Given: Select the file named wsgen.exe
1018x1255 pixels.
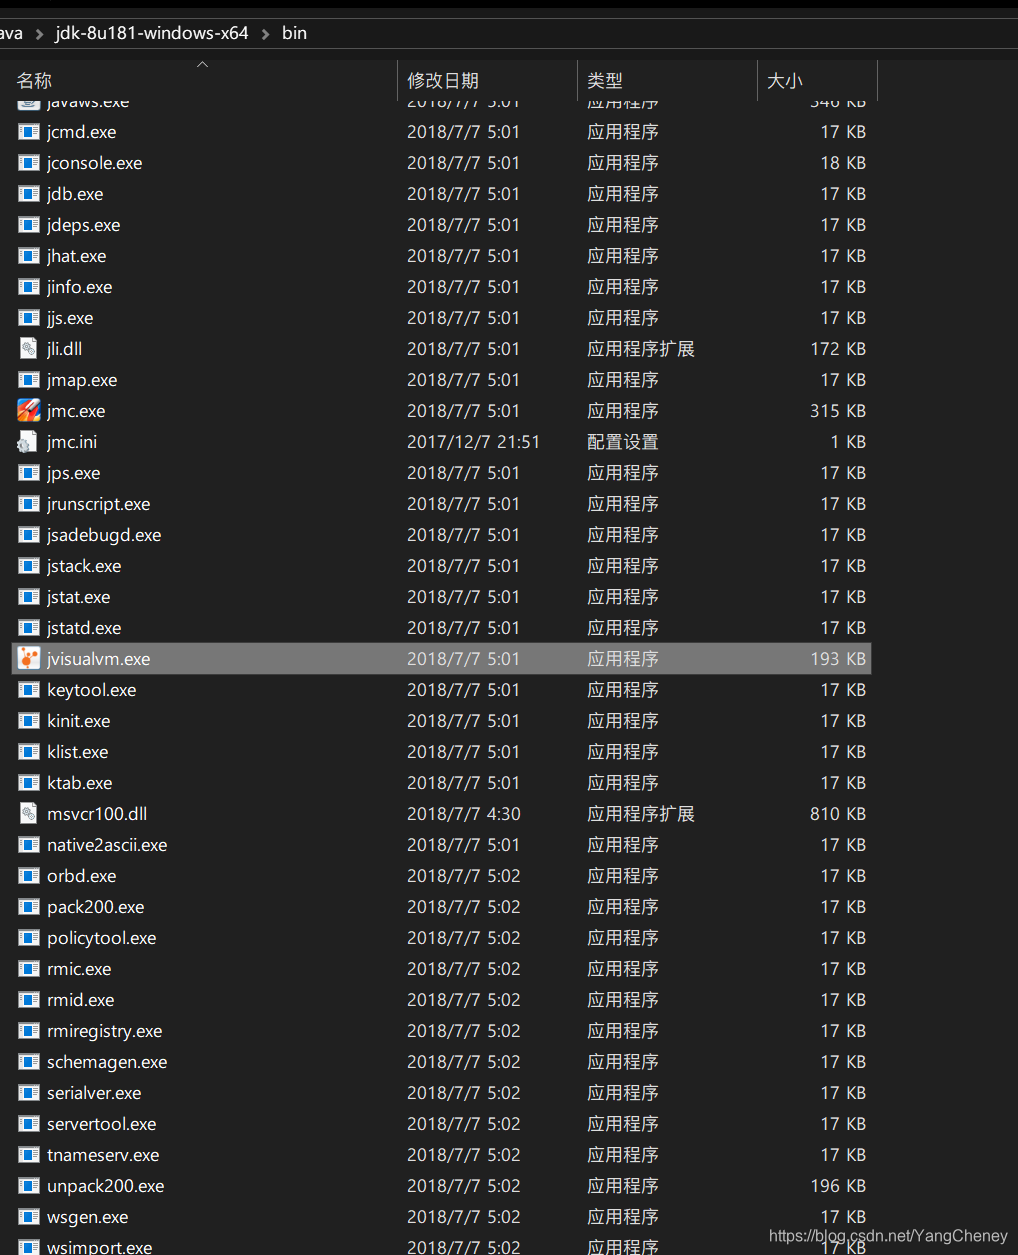Looking at the screenshot, I should pyautogui.click(x=87, y=1216).
